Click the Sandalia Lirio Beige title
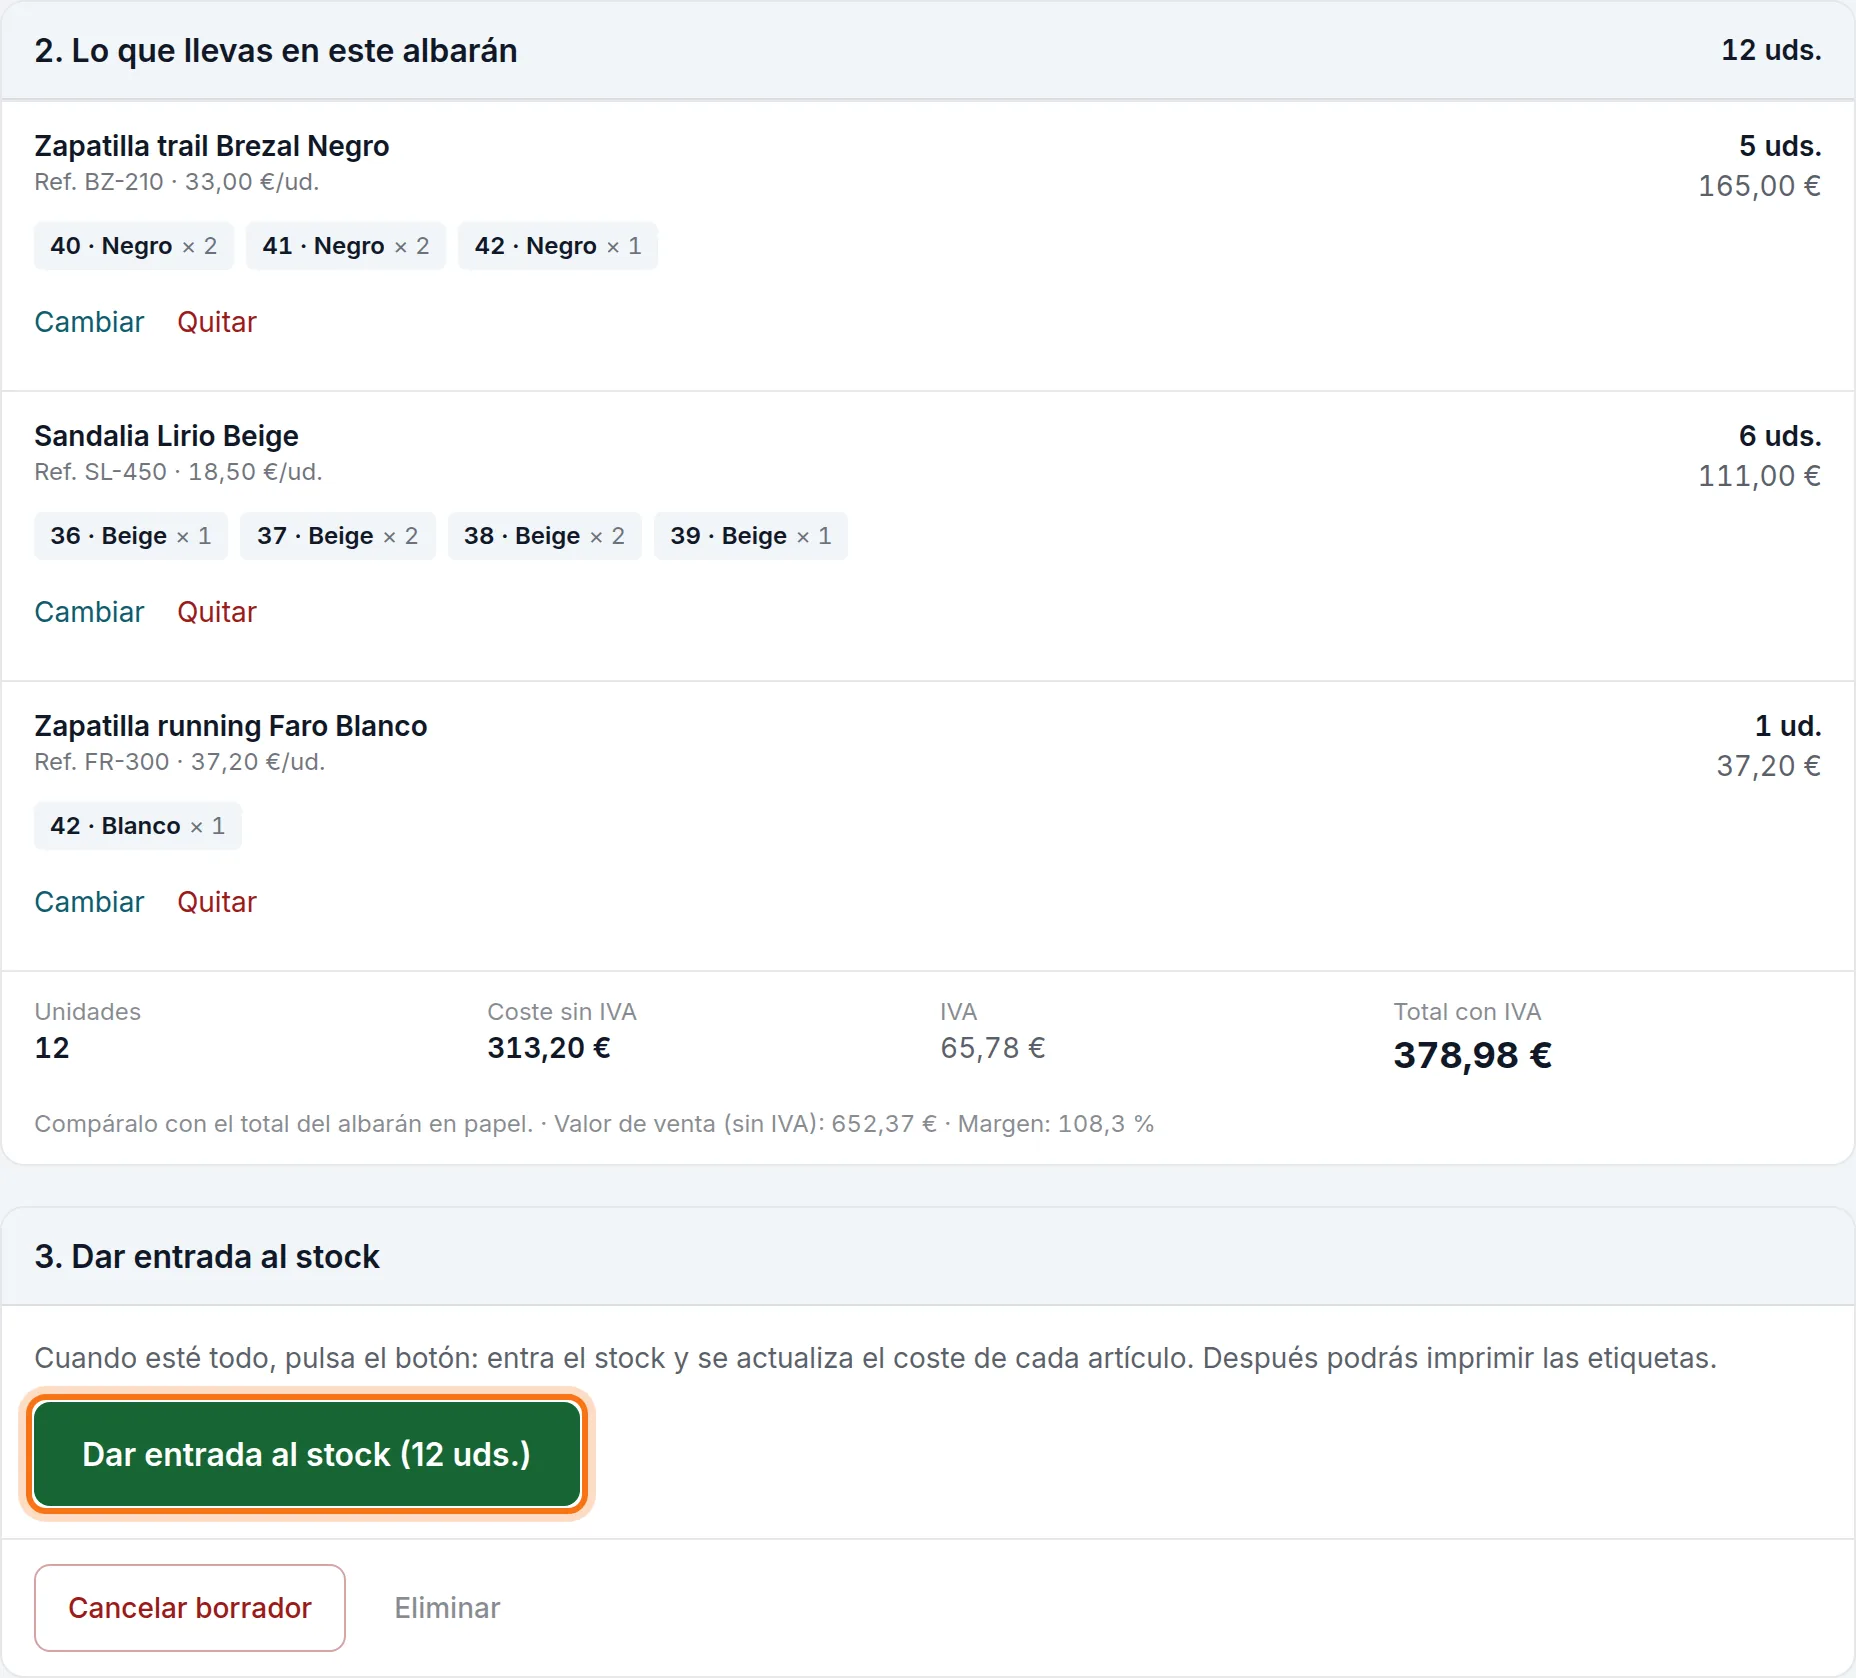This screenshot has height=1678, width=1856. (x=167, y=436)
